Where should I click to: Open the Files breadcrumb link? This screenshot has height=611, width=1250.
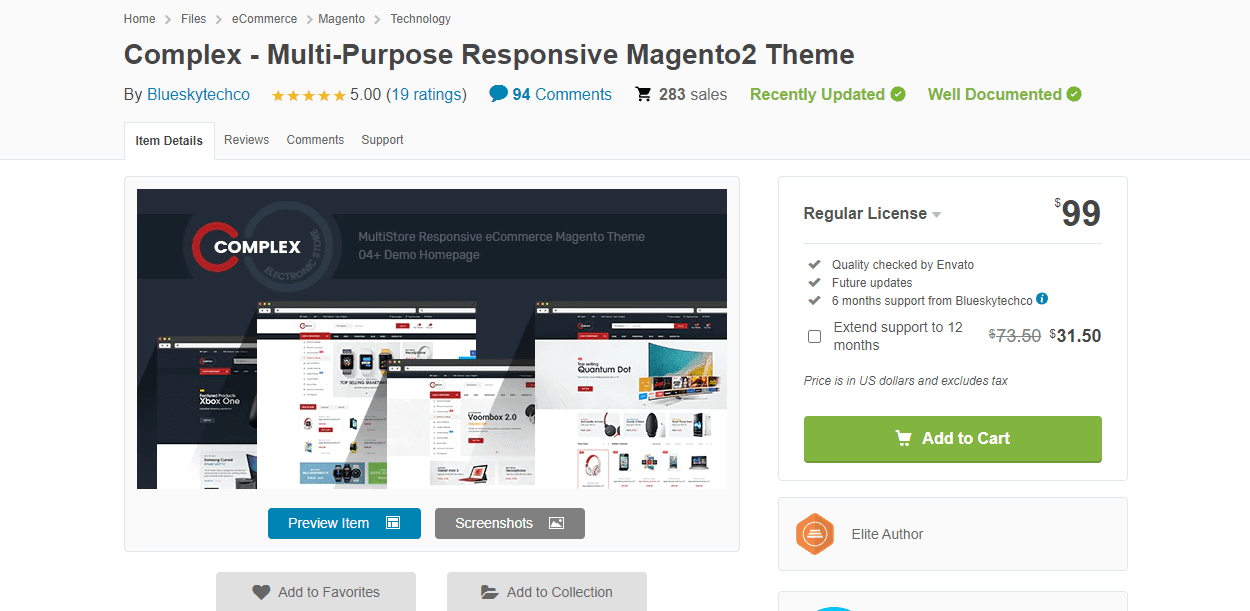(x=194, y=19)
